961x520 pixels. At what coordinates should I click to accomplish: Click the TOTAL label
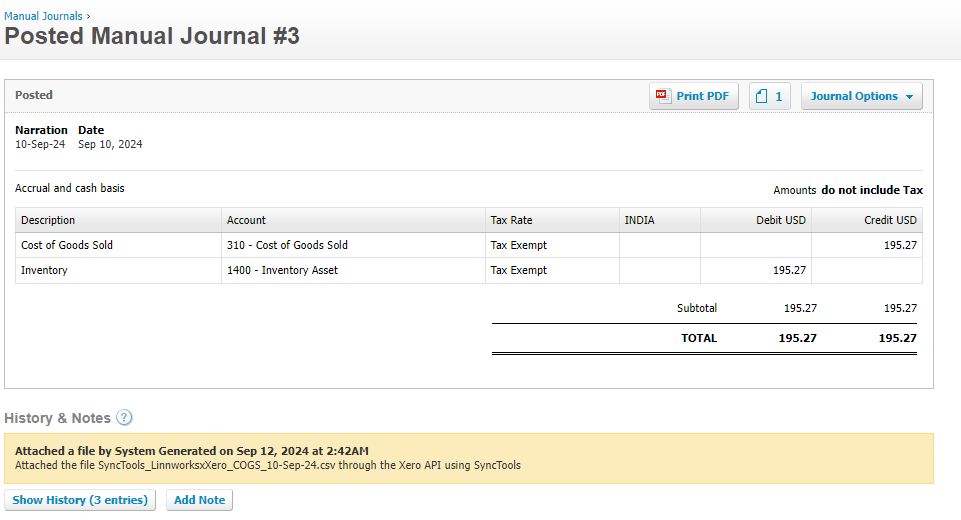coord(699,338)
